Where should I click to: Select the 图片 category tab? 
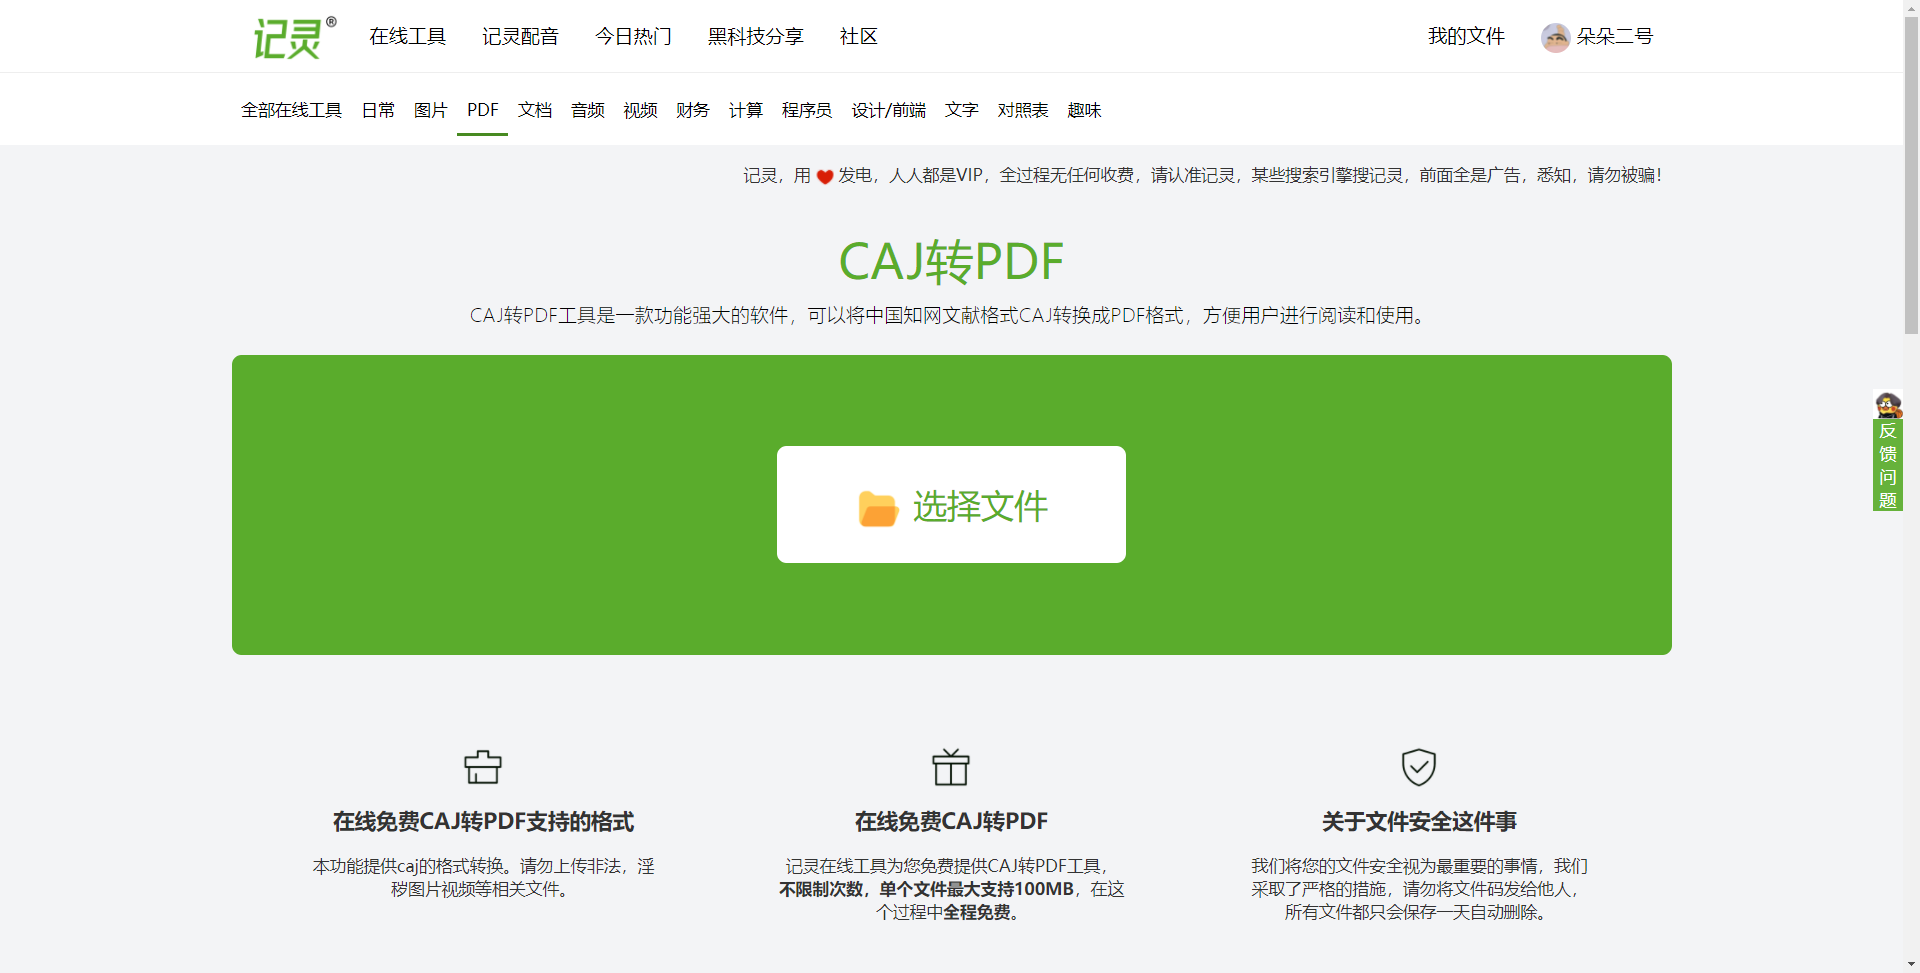pyautogui.click(x=430, y=110)
